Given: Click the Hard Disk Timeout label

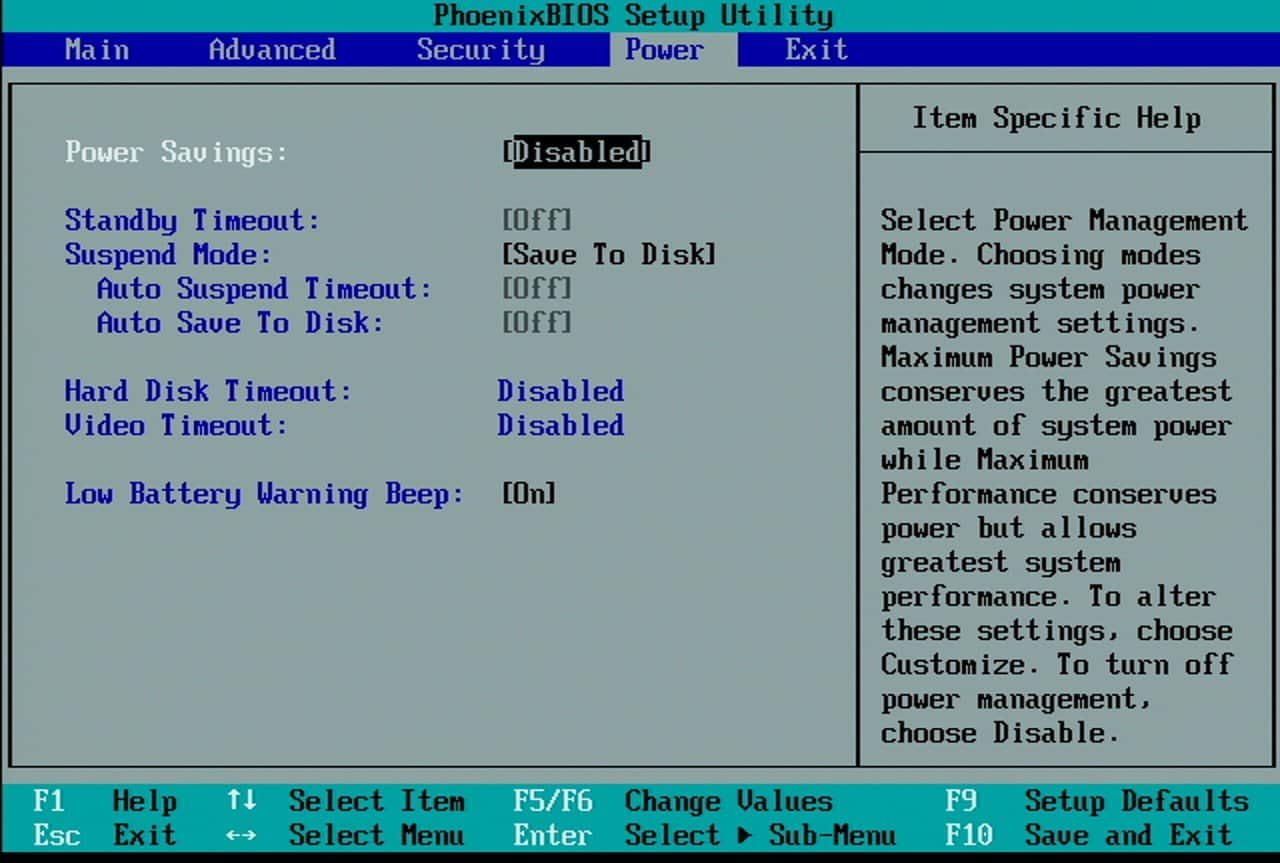Looking at the screenshot, I should click(208, 391).
